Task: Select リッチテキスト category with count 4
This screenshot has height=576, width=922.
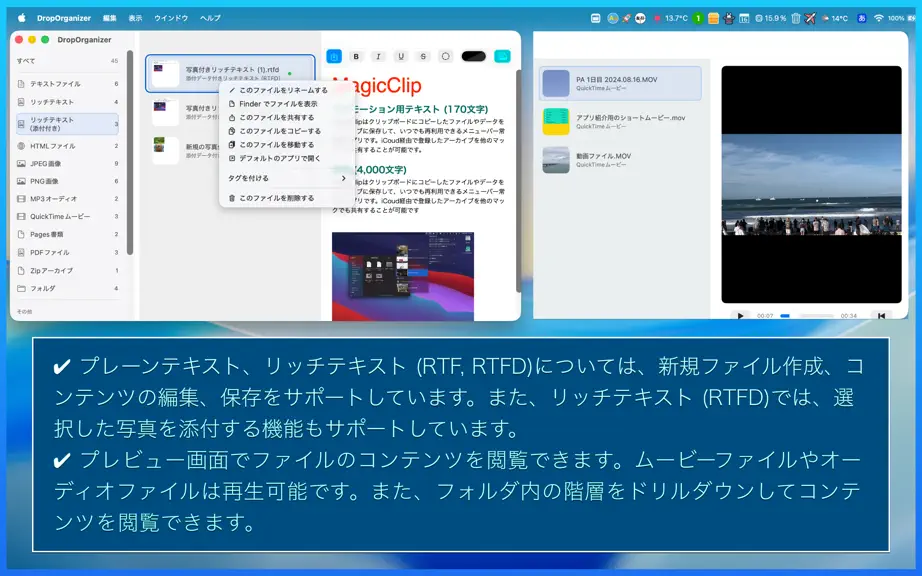Action: [67, 102]
